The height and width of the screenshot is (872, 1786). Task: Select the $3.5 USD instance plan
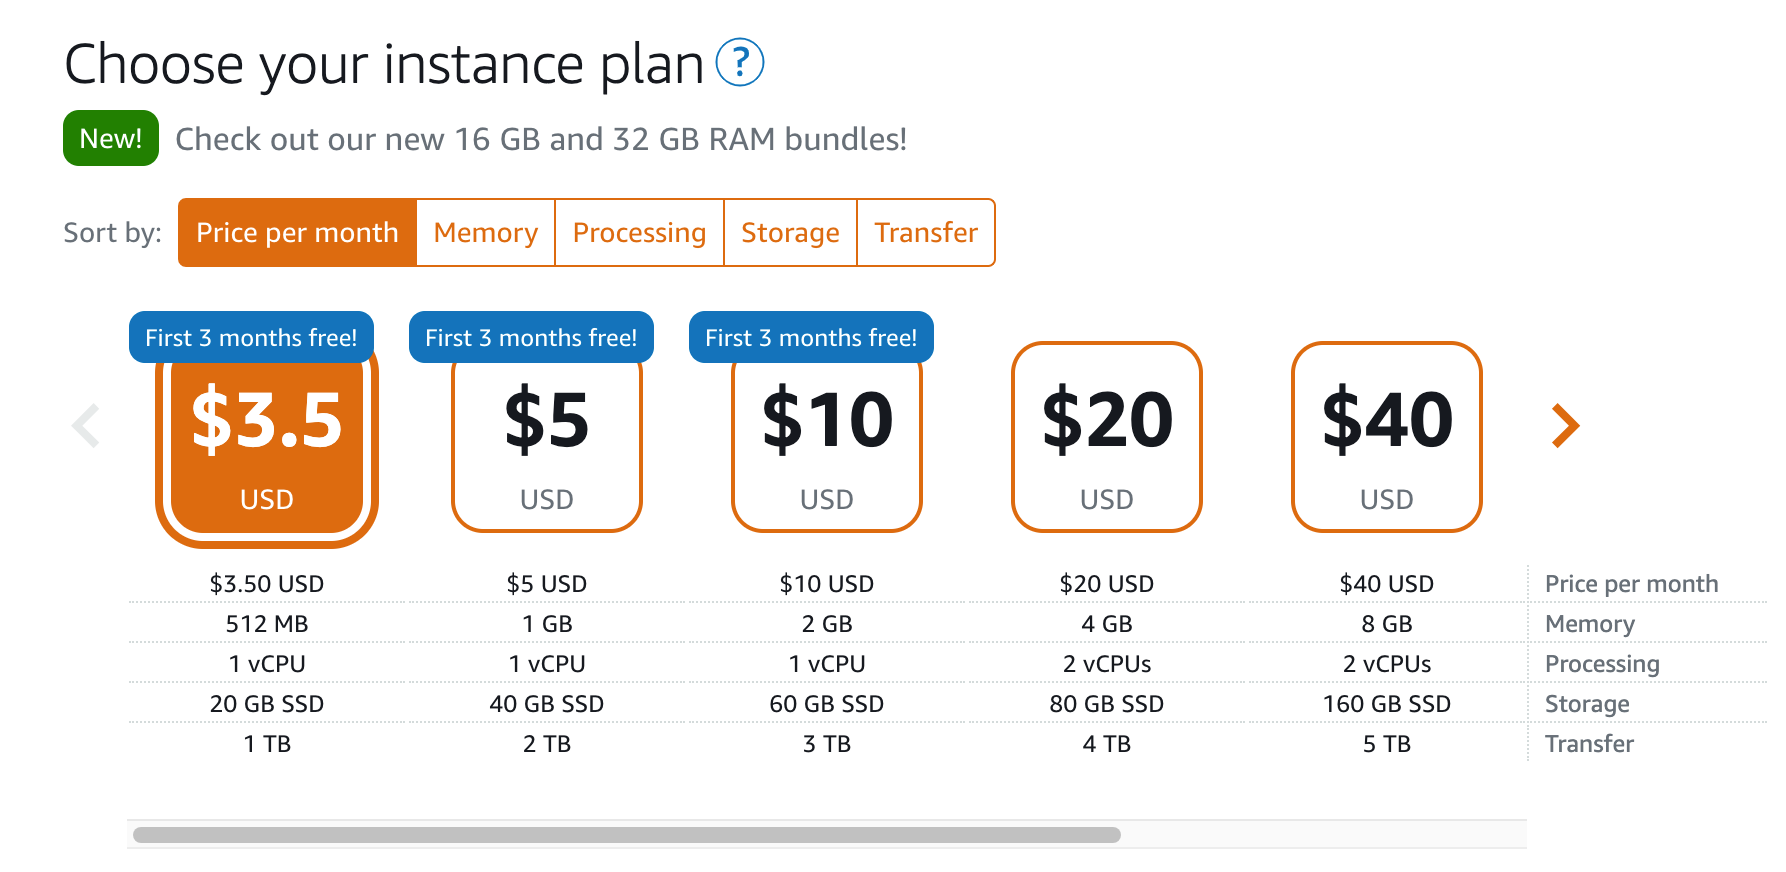point(267,445)
